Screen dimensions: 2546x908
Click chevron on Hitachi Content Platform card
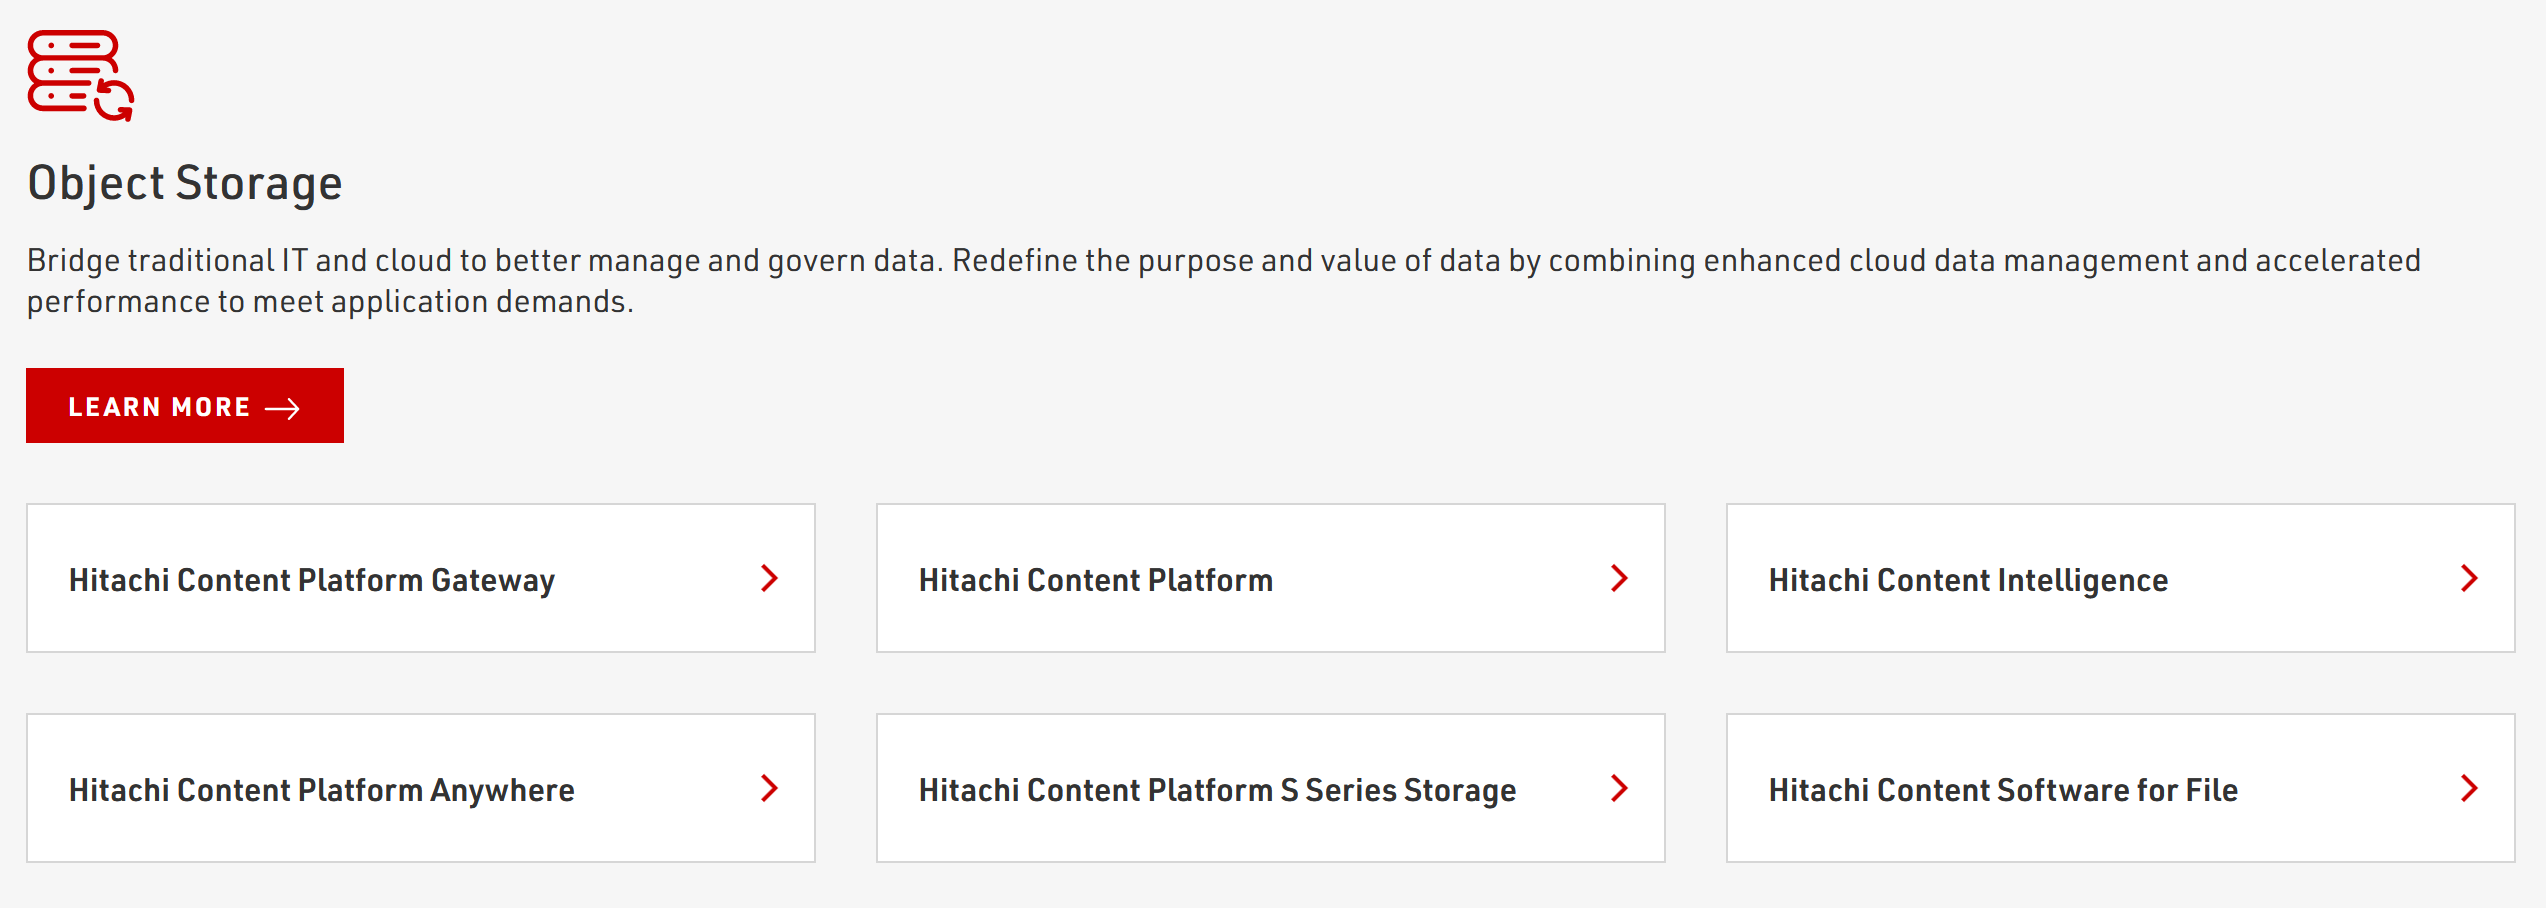[x=1619, y=578]
